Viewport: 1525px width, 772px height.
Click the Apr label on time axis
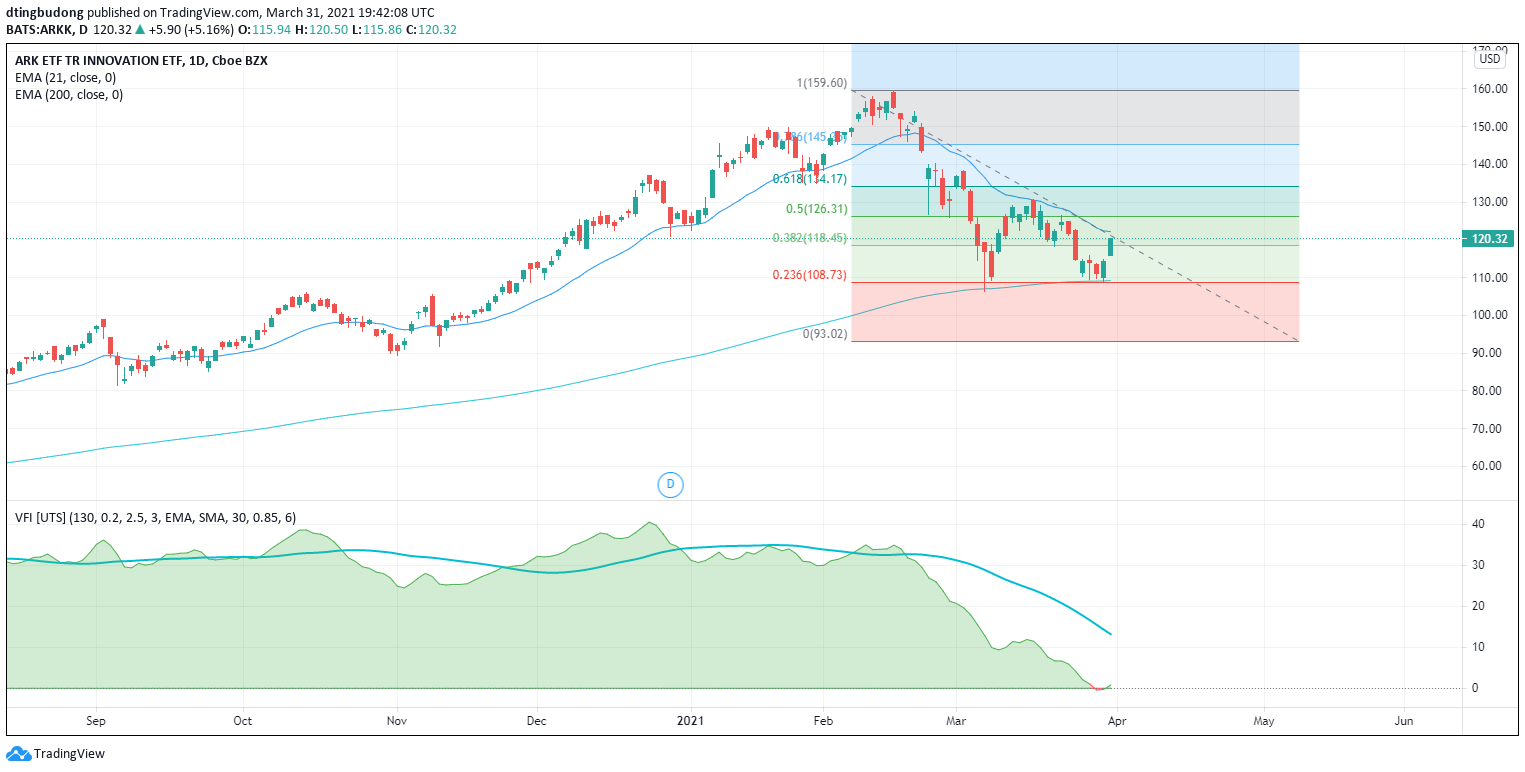click(1117, 720)
